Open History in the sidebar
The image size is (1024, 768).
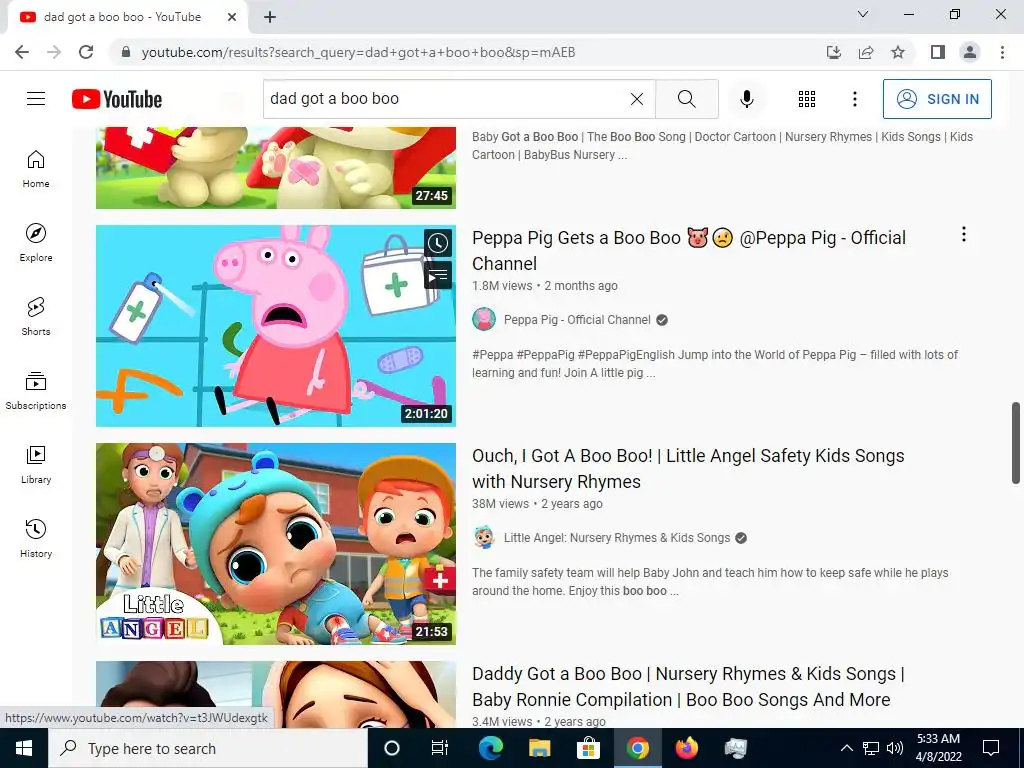[x=36, y=538]
